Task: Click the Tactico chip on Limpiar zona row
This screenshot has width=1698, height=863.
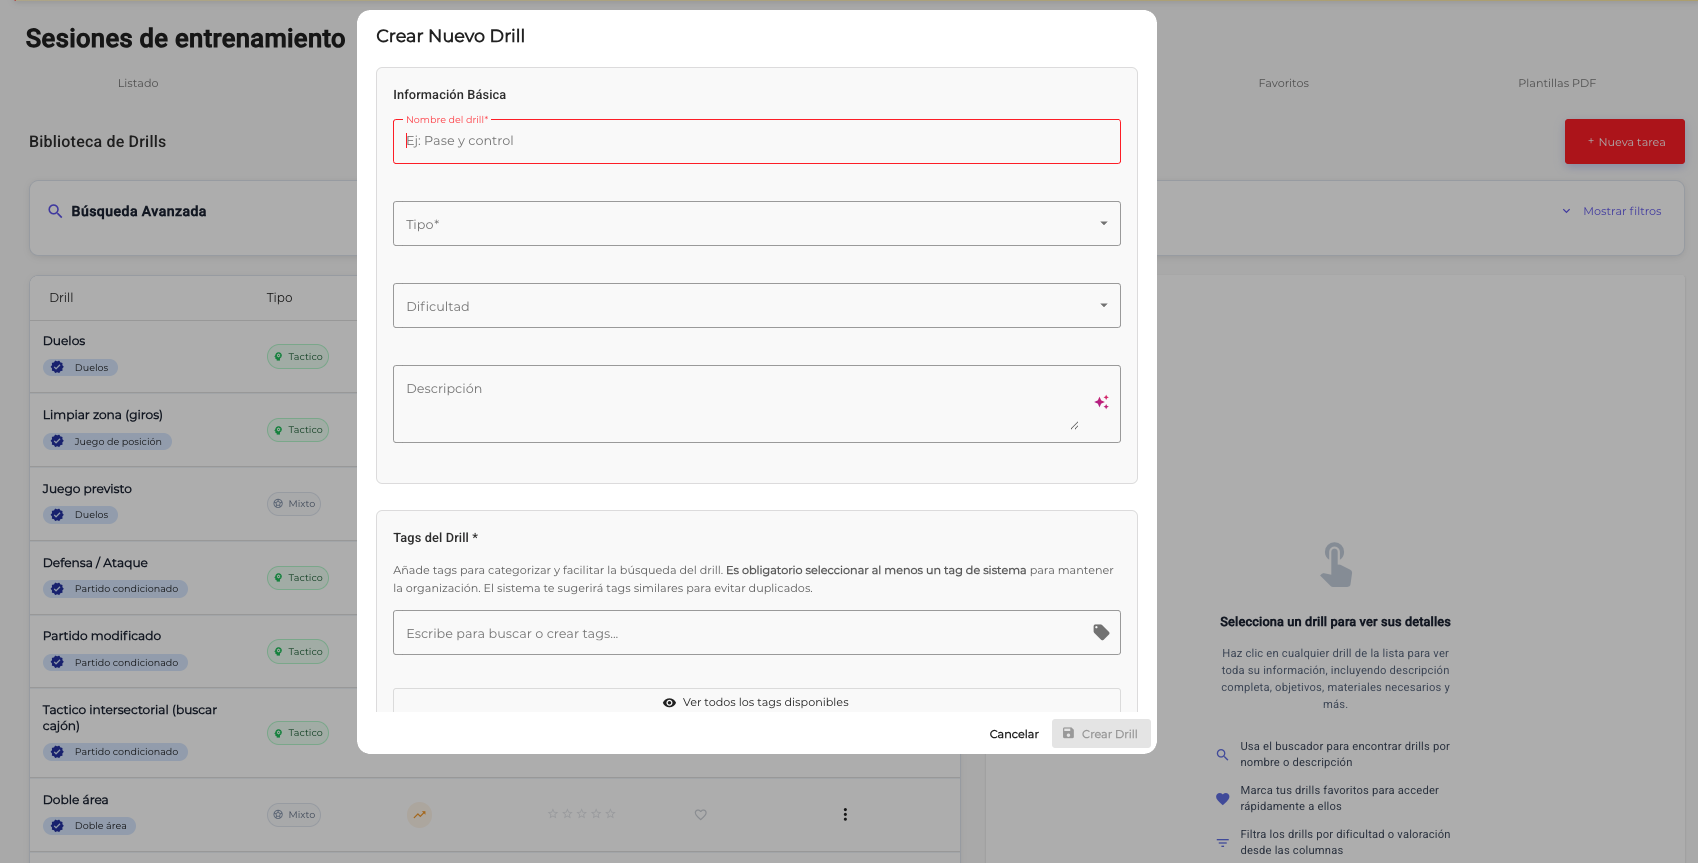Action: [x=298, y=430]
